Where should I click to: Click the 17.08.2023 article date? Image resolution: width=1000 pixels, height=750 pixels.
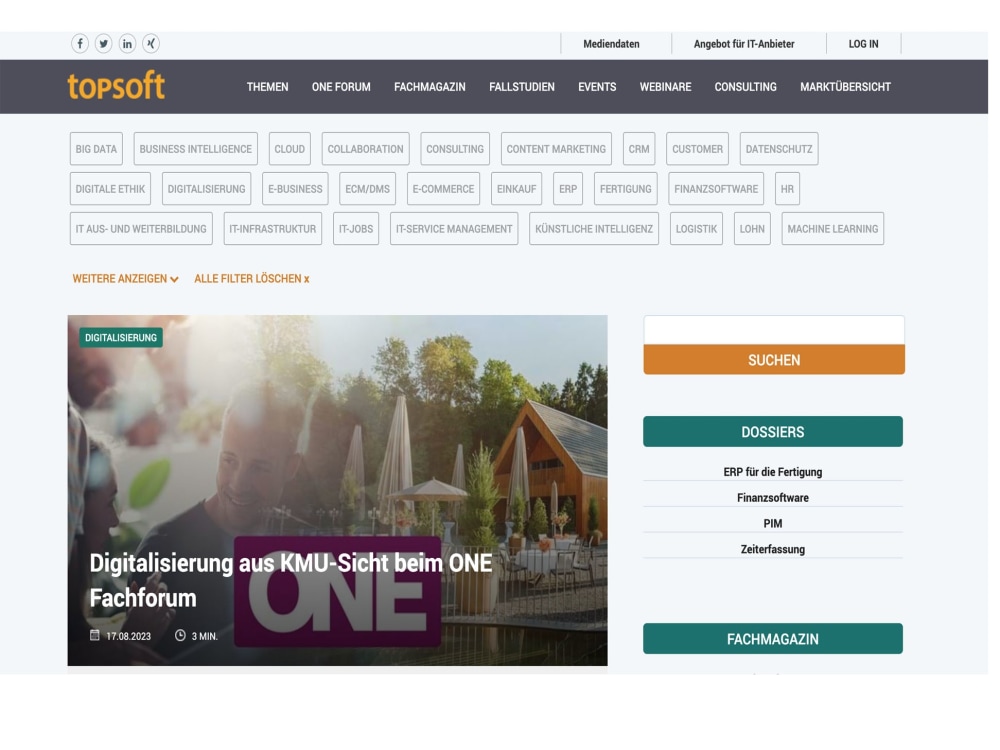tap(121, 636)
